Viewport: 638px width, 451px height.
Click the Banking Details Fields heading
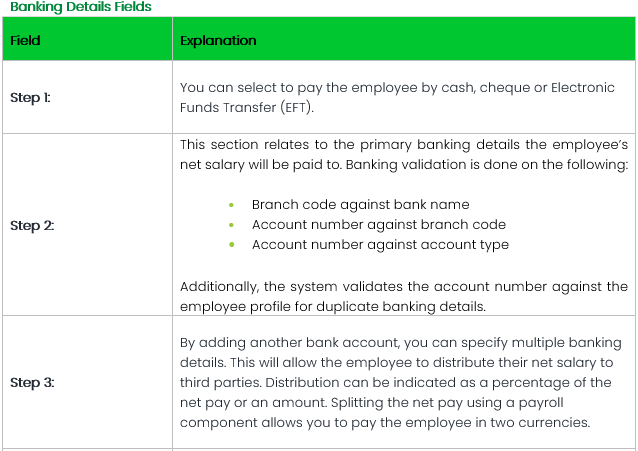81,7
